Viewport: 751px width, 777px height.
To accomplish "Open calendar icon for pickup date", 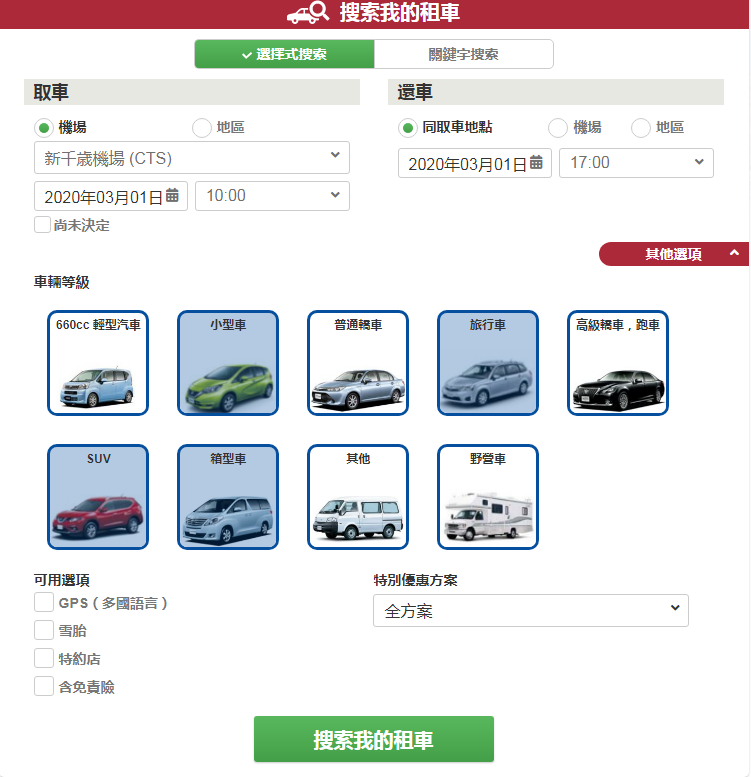I will tap(172, 195).
